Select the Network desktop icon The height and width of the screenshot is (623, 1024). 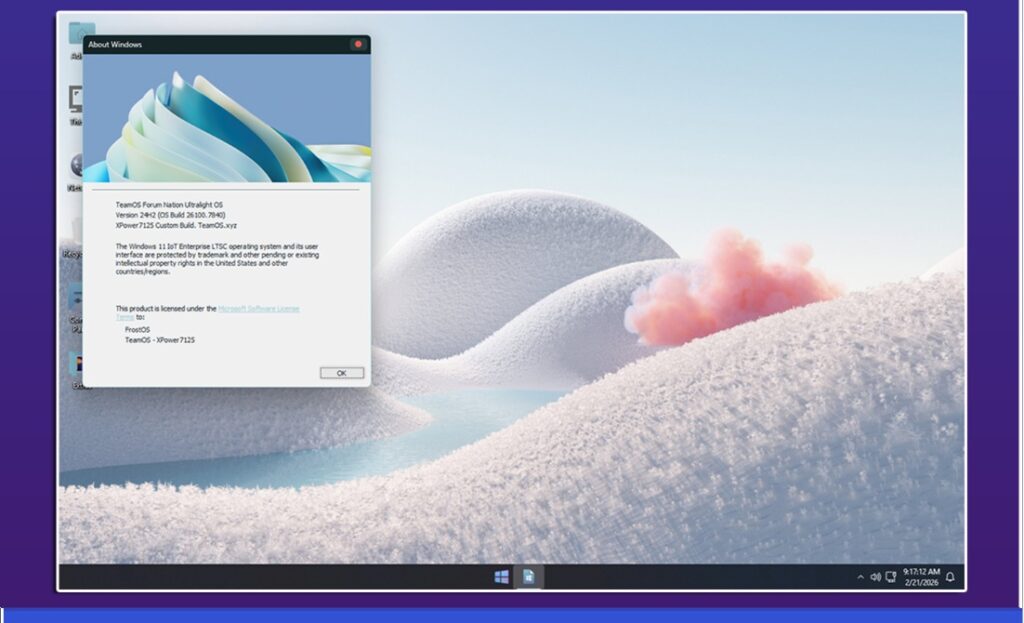[76, 165]
